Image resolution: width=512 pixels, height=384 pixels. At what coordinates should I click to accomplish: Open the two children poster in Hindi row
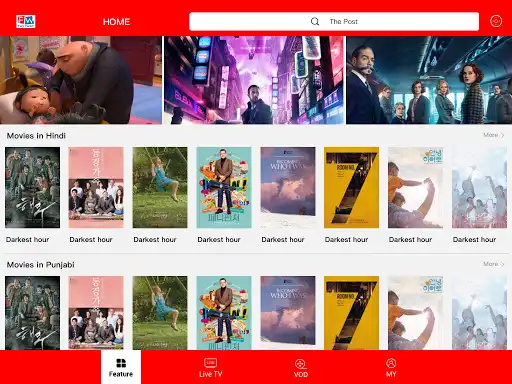pyautogui.click(x=415, y=188)
